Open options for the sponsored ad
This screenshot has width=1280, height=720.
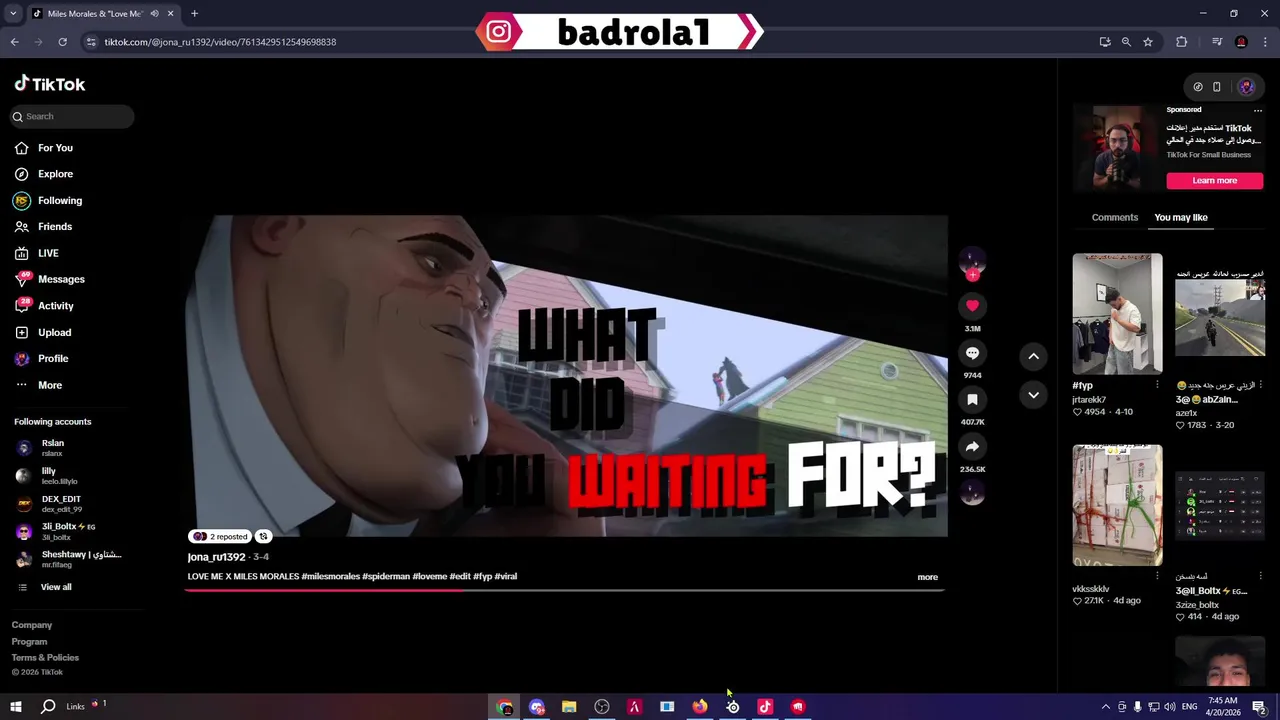pos(1258,110)
